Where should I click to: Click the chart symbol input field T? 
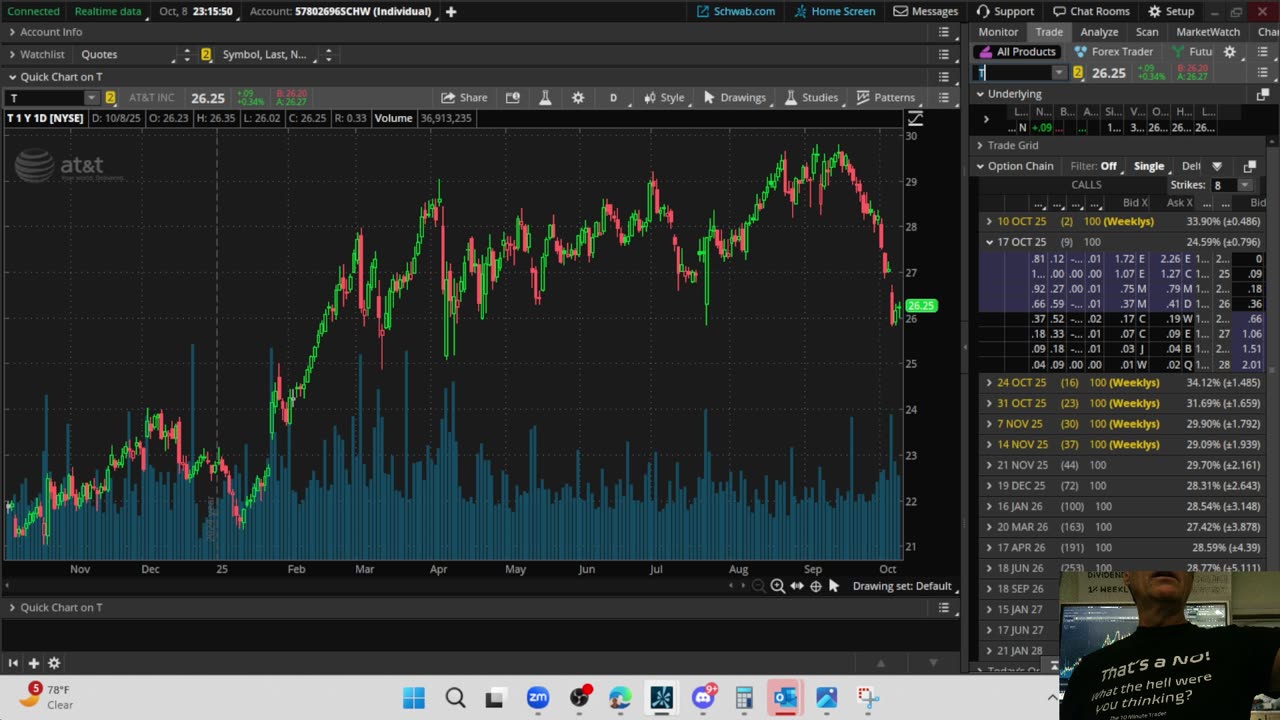tap(45, 97)
